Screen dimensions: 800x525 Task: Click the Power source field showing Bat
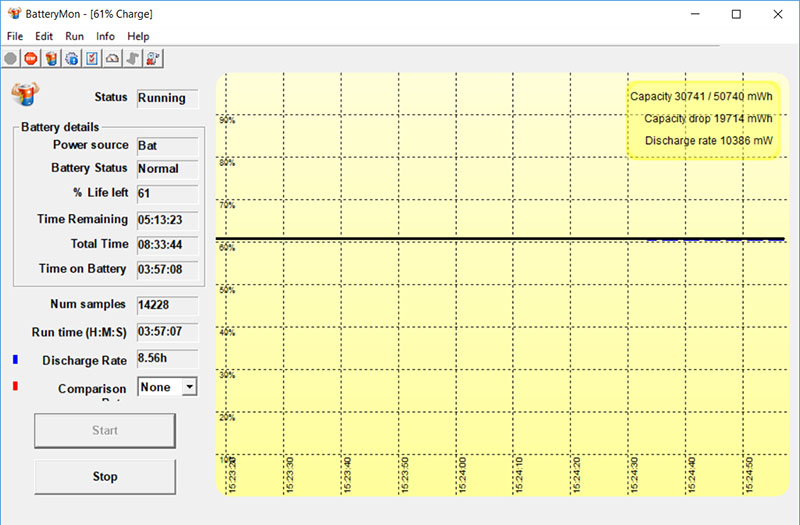pos(167,146)
